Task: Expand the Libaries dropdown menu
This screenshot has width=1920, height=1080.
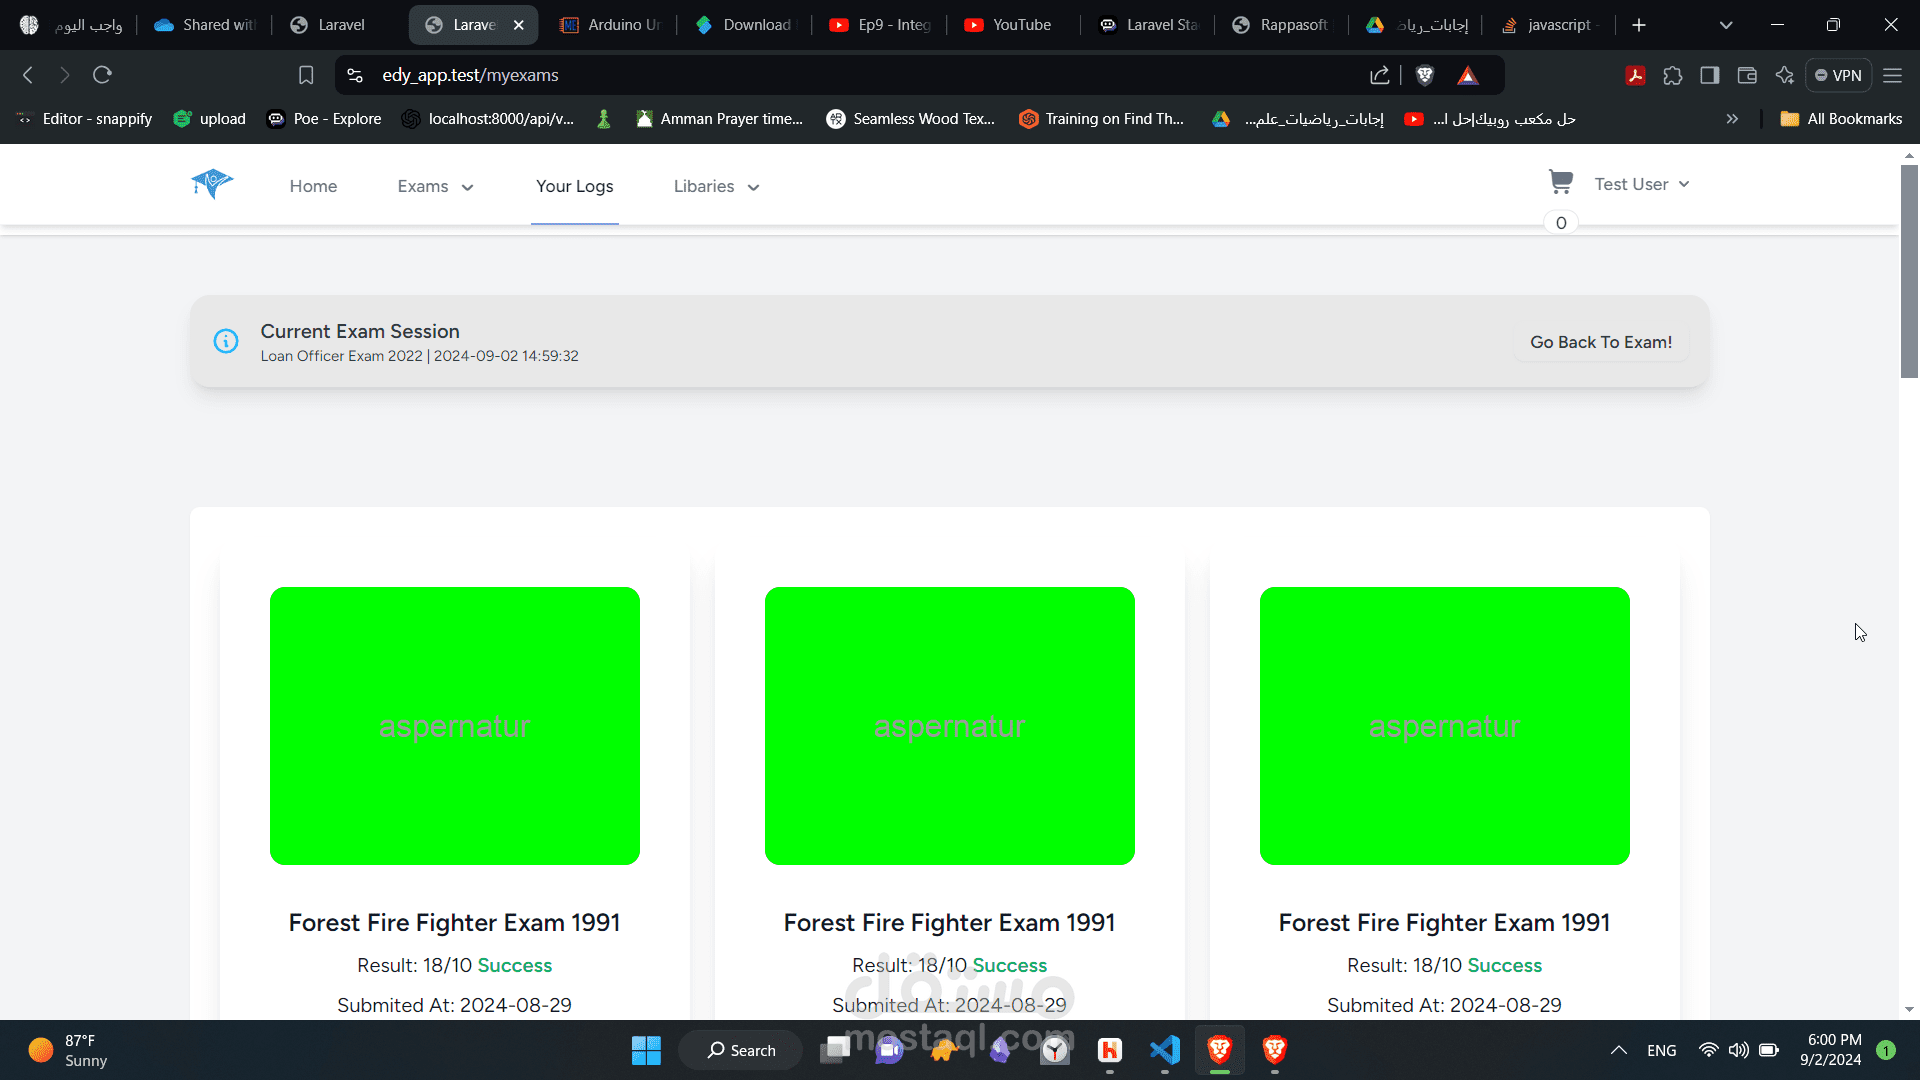Action: [x=716, y=186]
